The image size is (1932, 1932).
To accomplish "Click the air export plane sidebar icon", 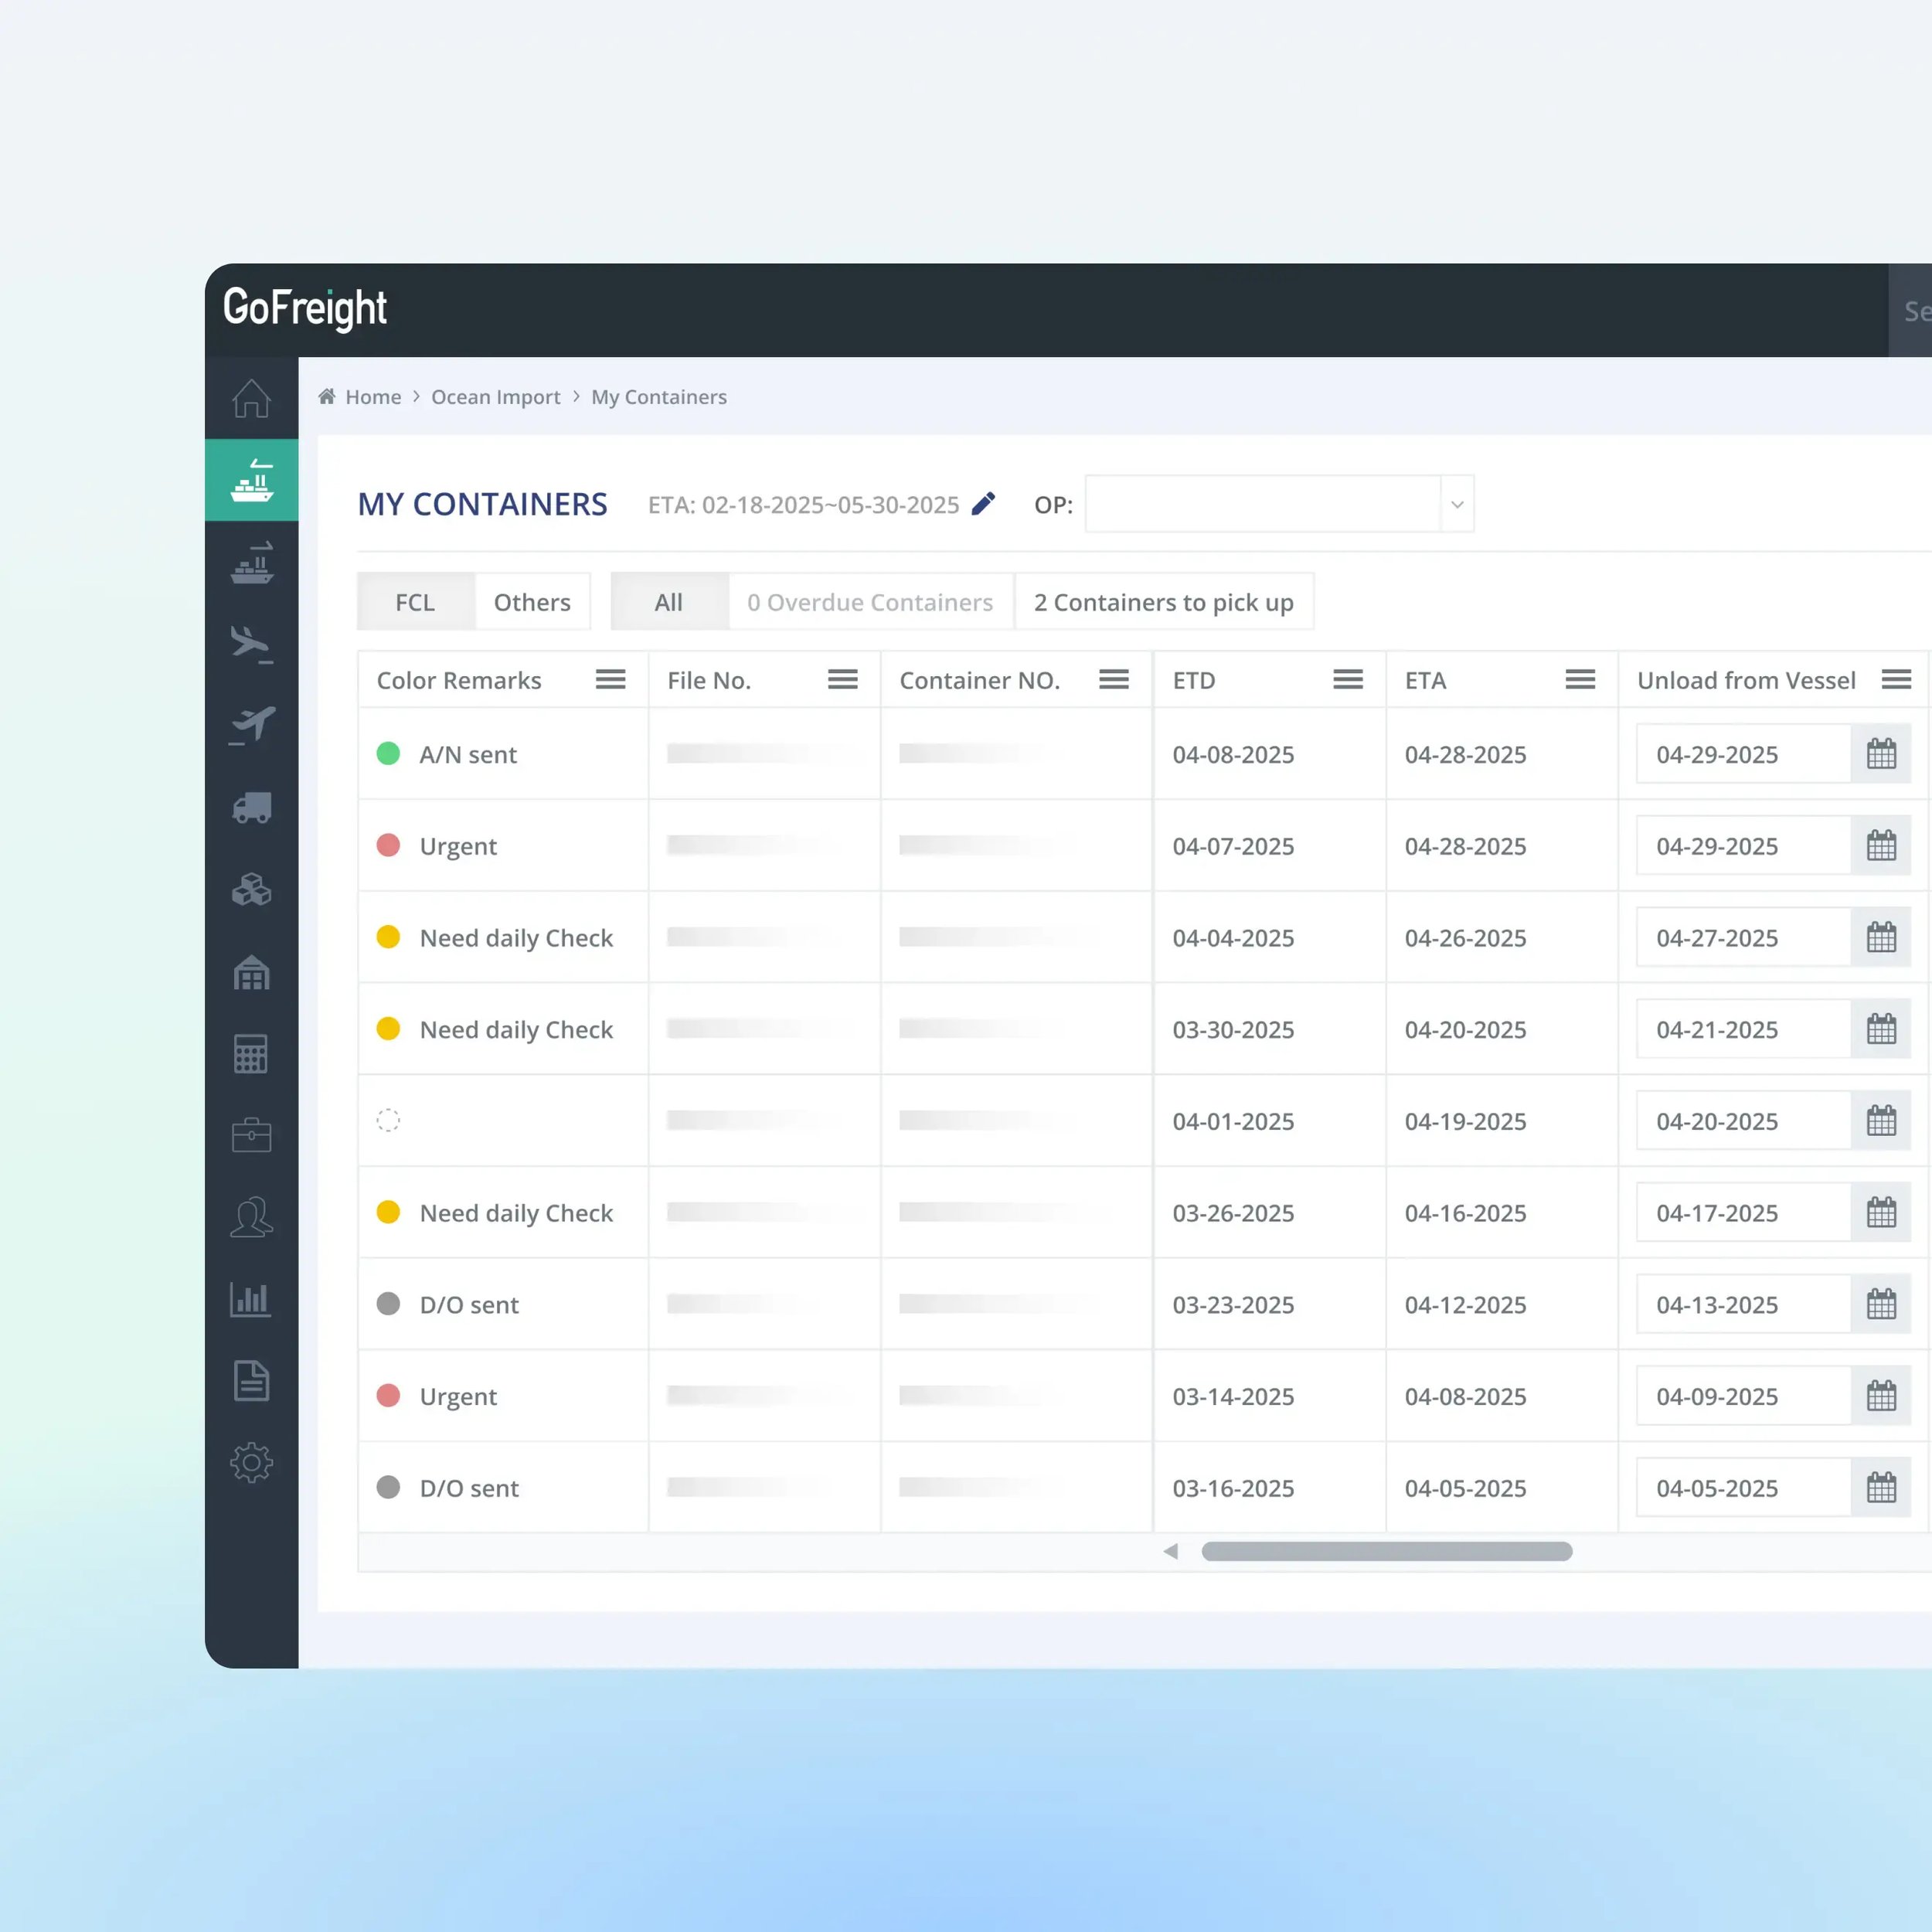I will [251, 725].
